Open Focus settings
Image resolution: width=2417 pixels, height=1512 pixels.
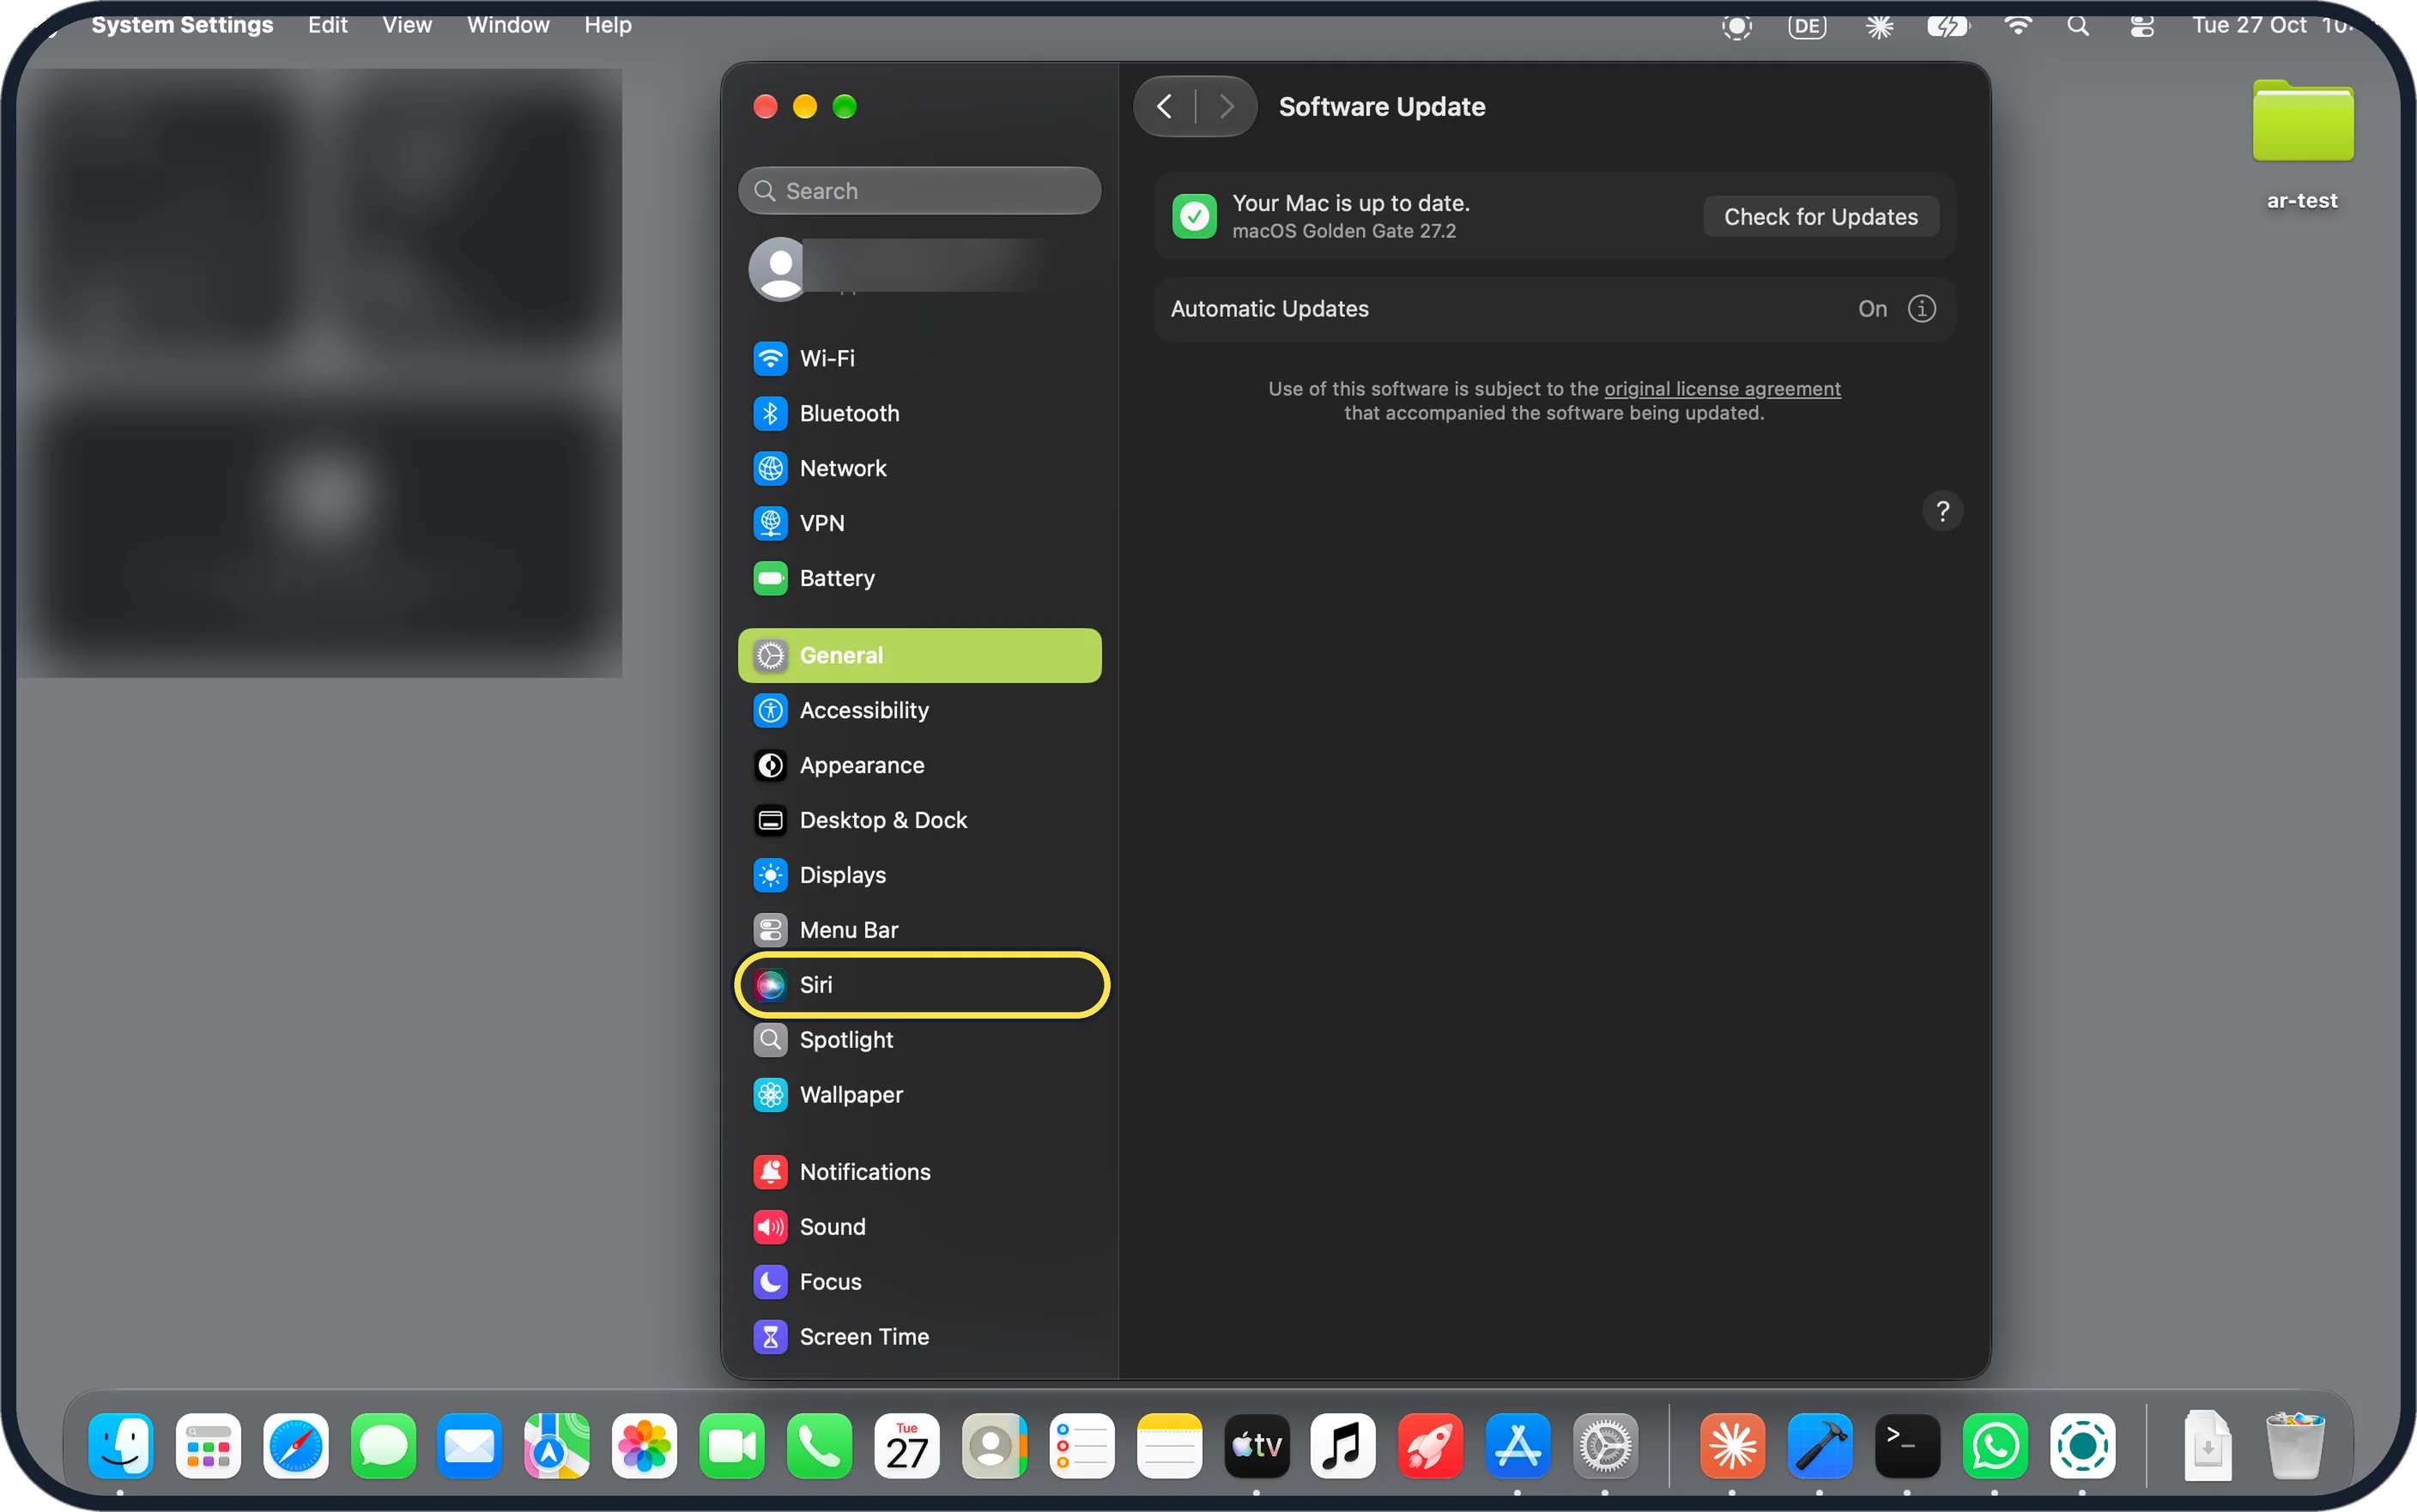tap(919, 1282)
